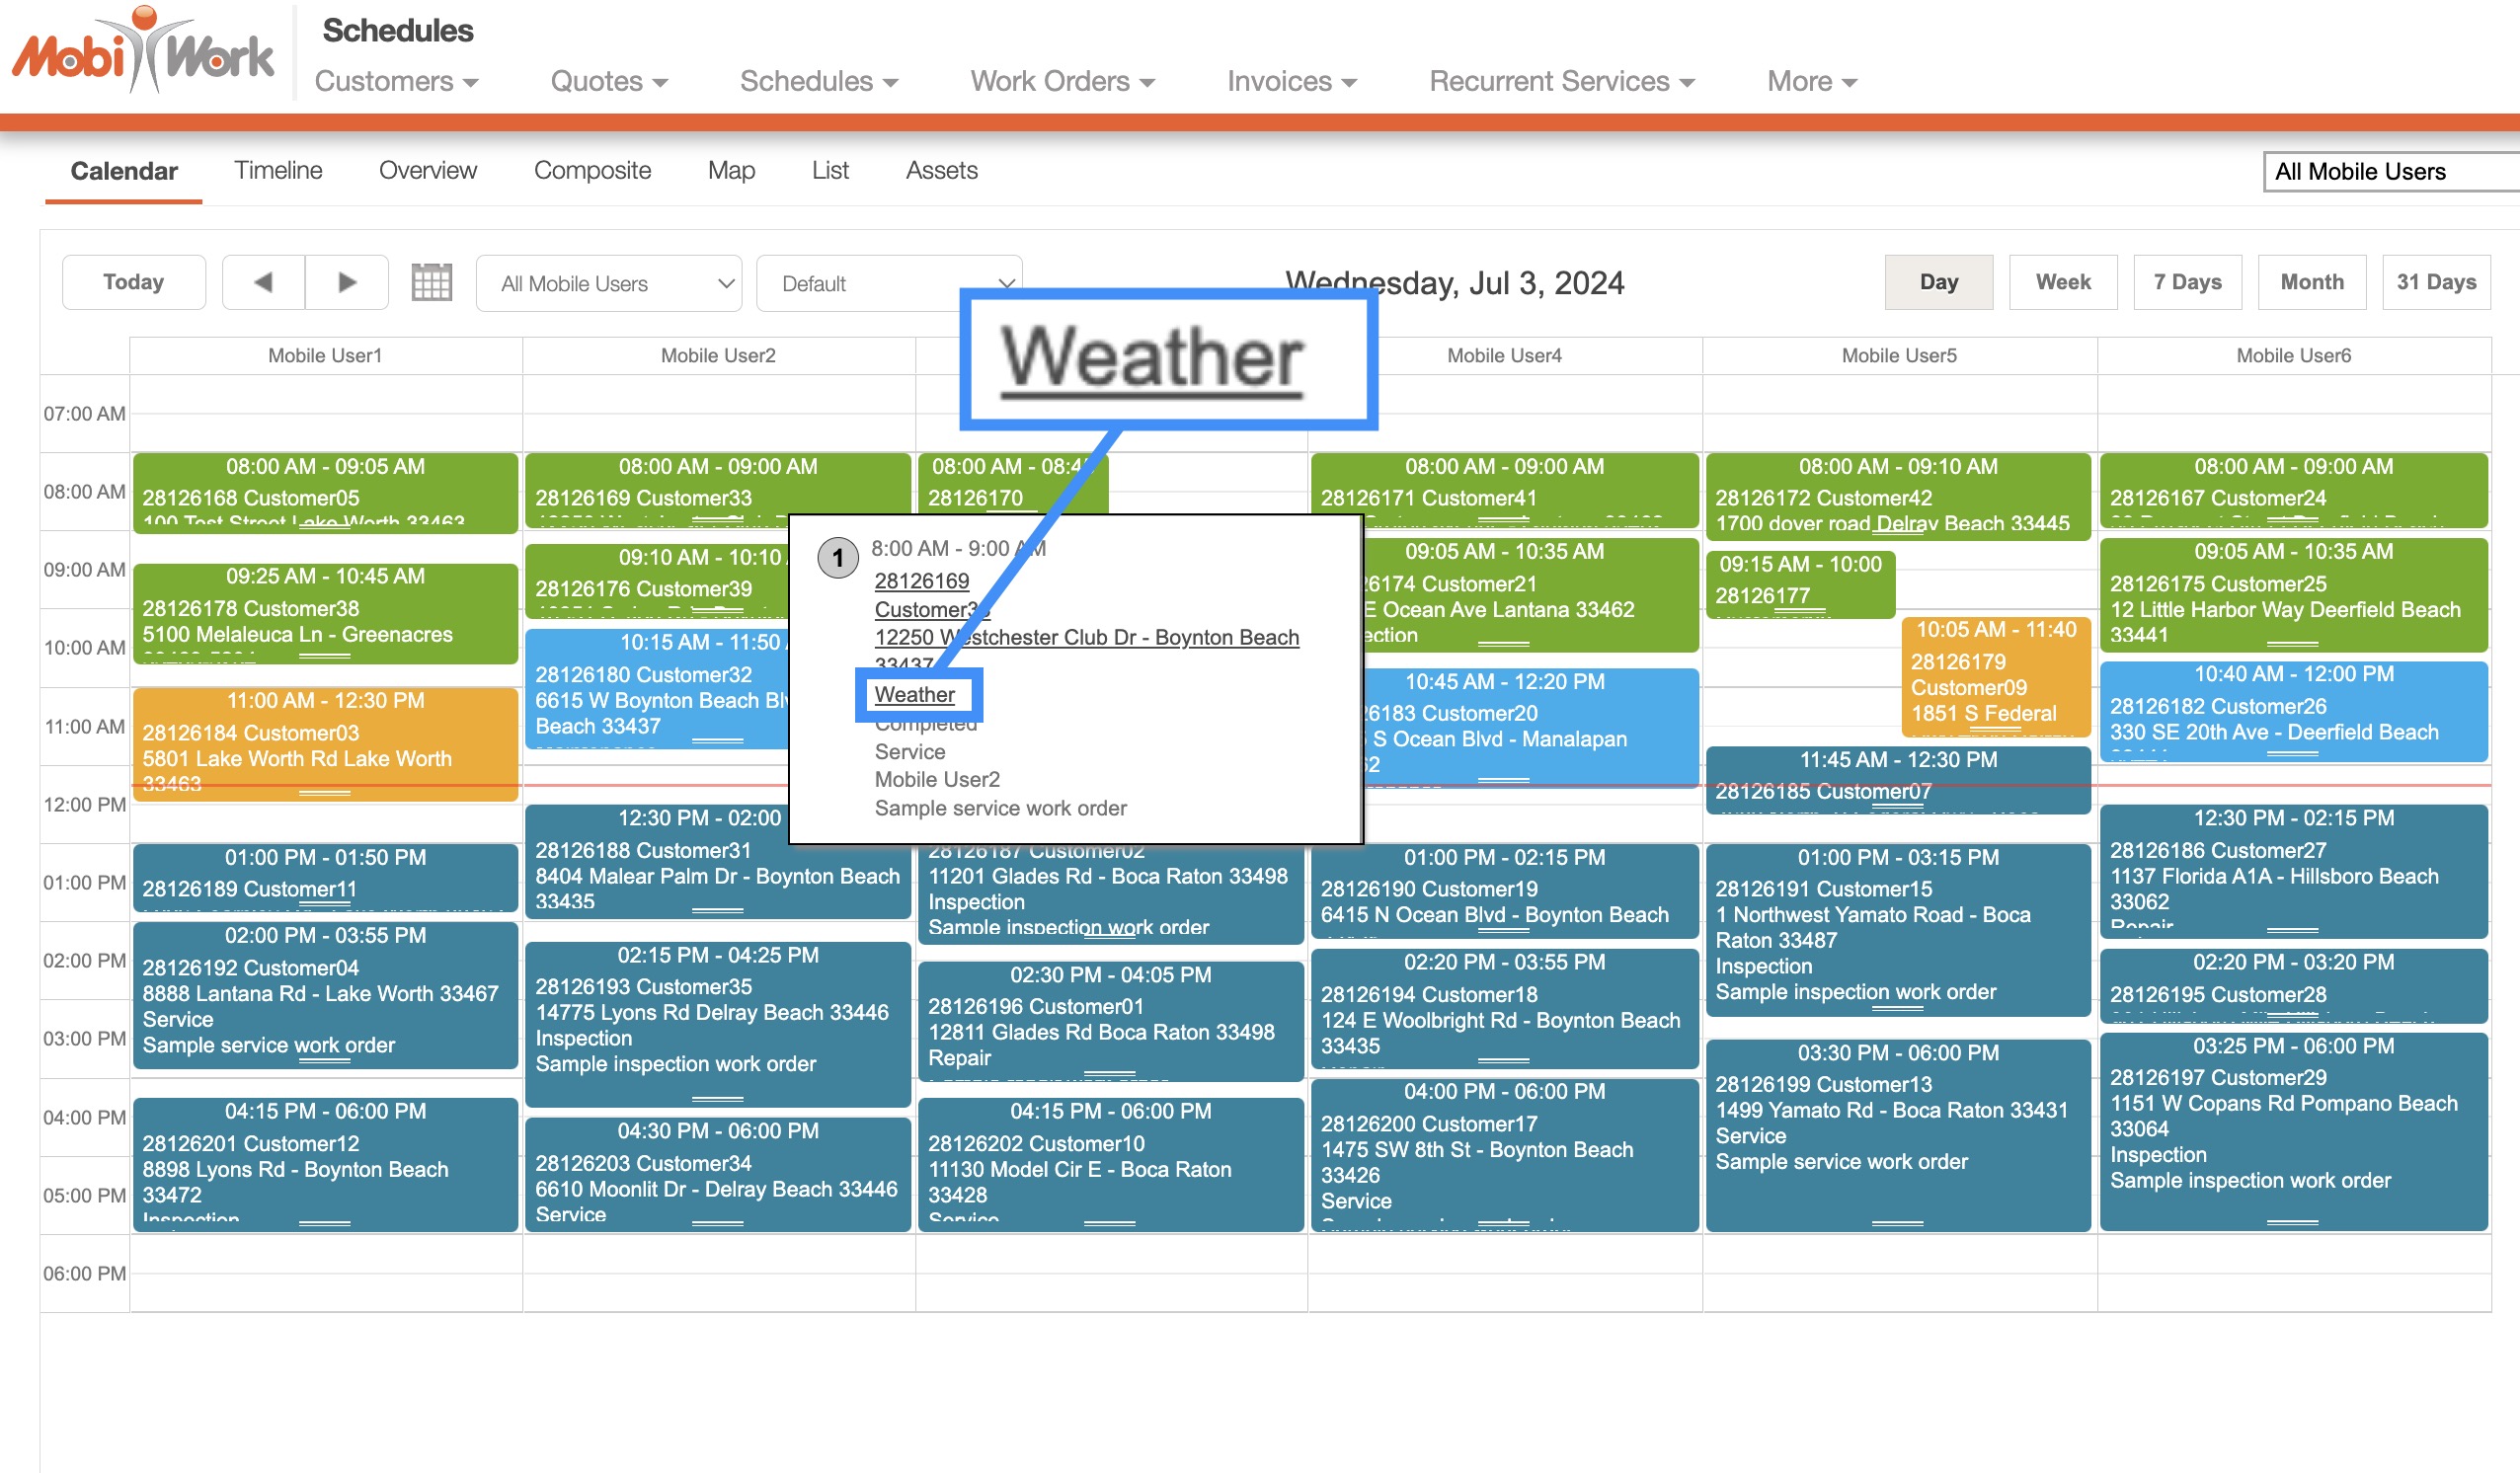Go to previous day with left arrow
2520x1473 pixels.
pos(263,283)
